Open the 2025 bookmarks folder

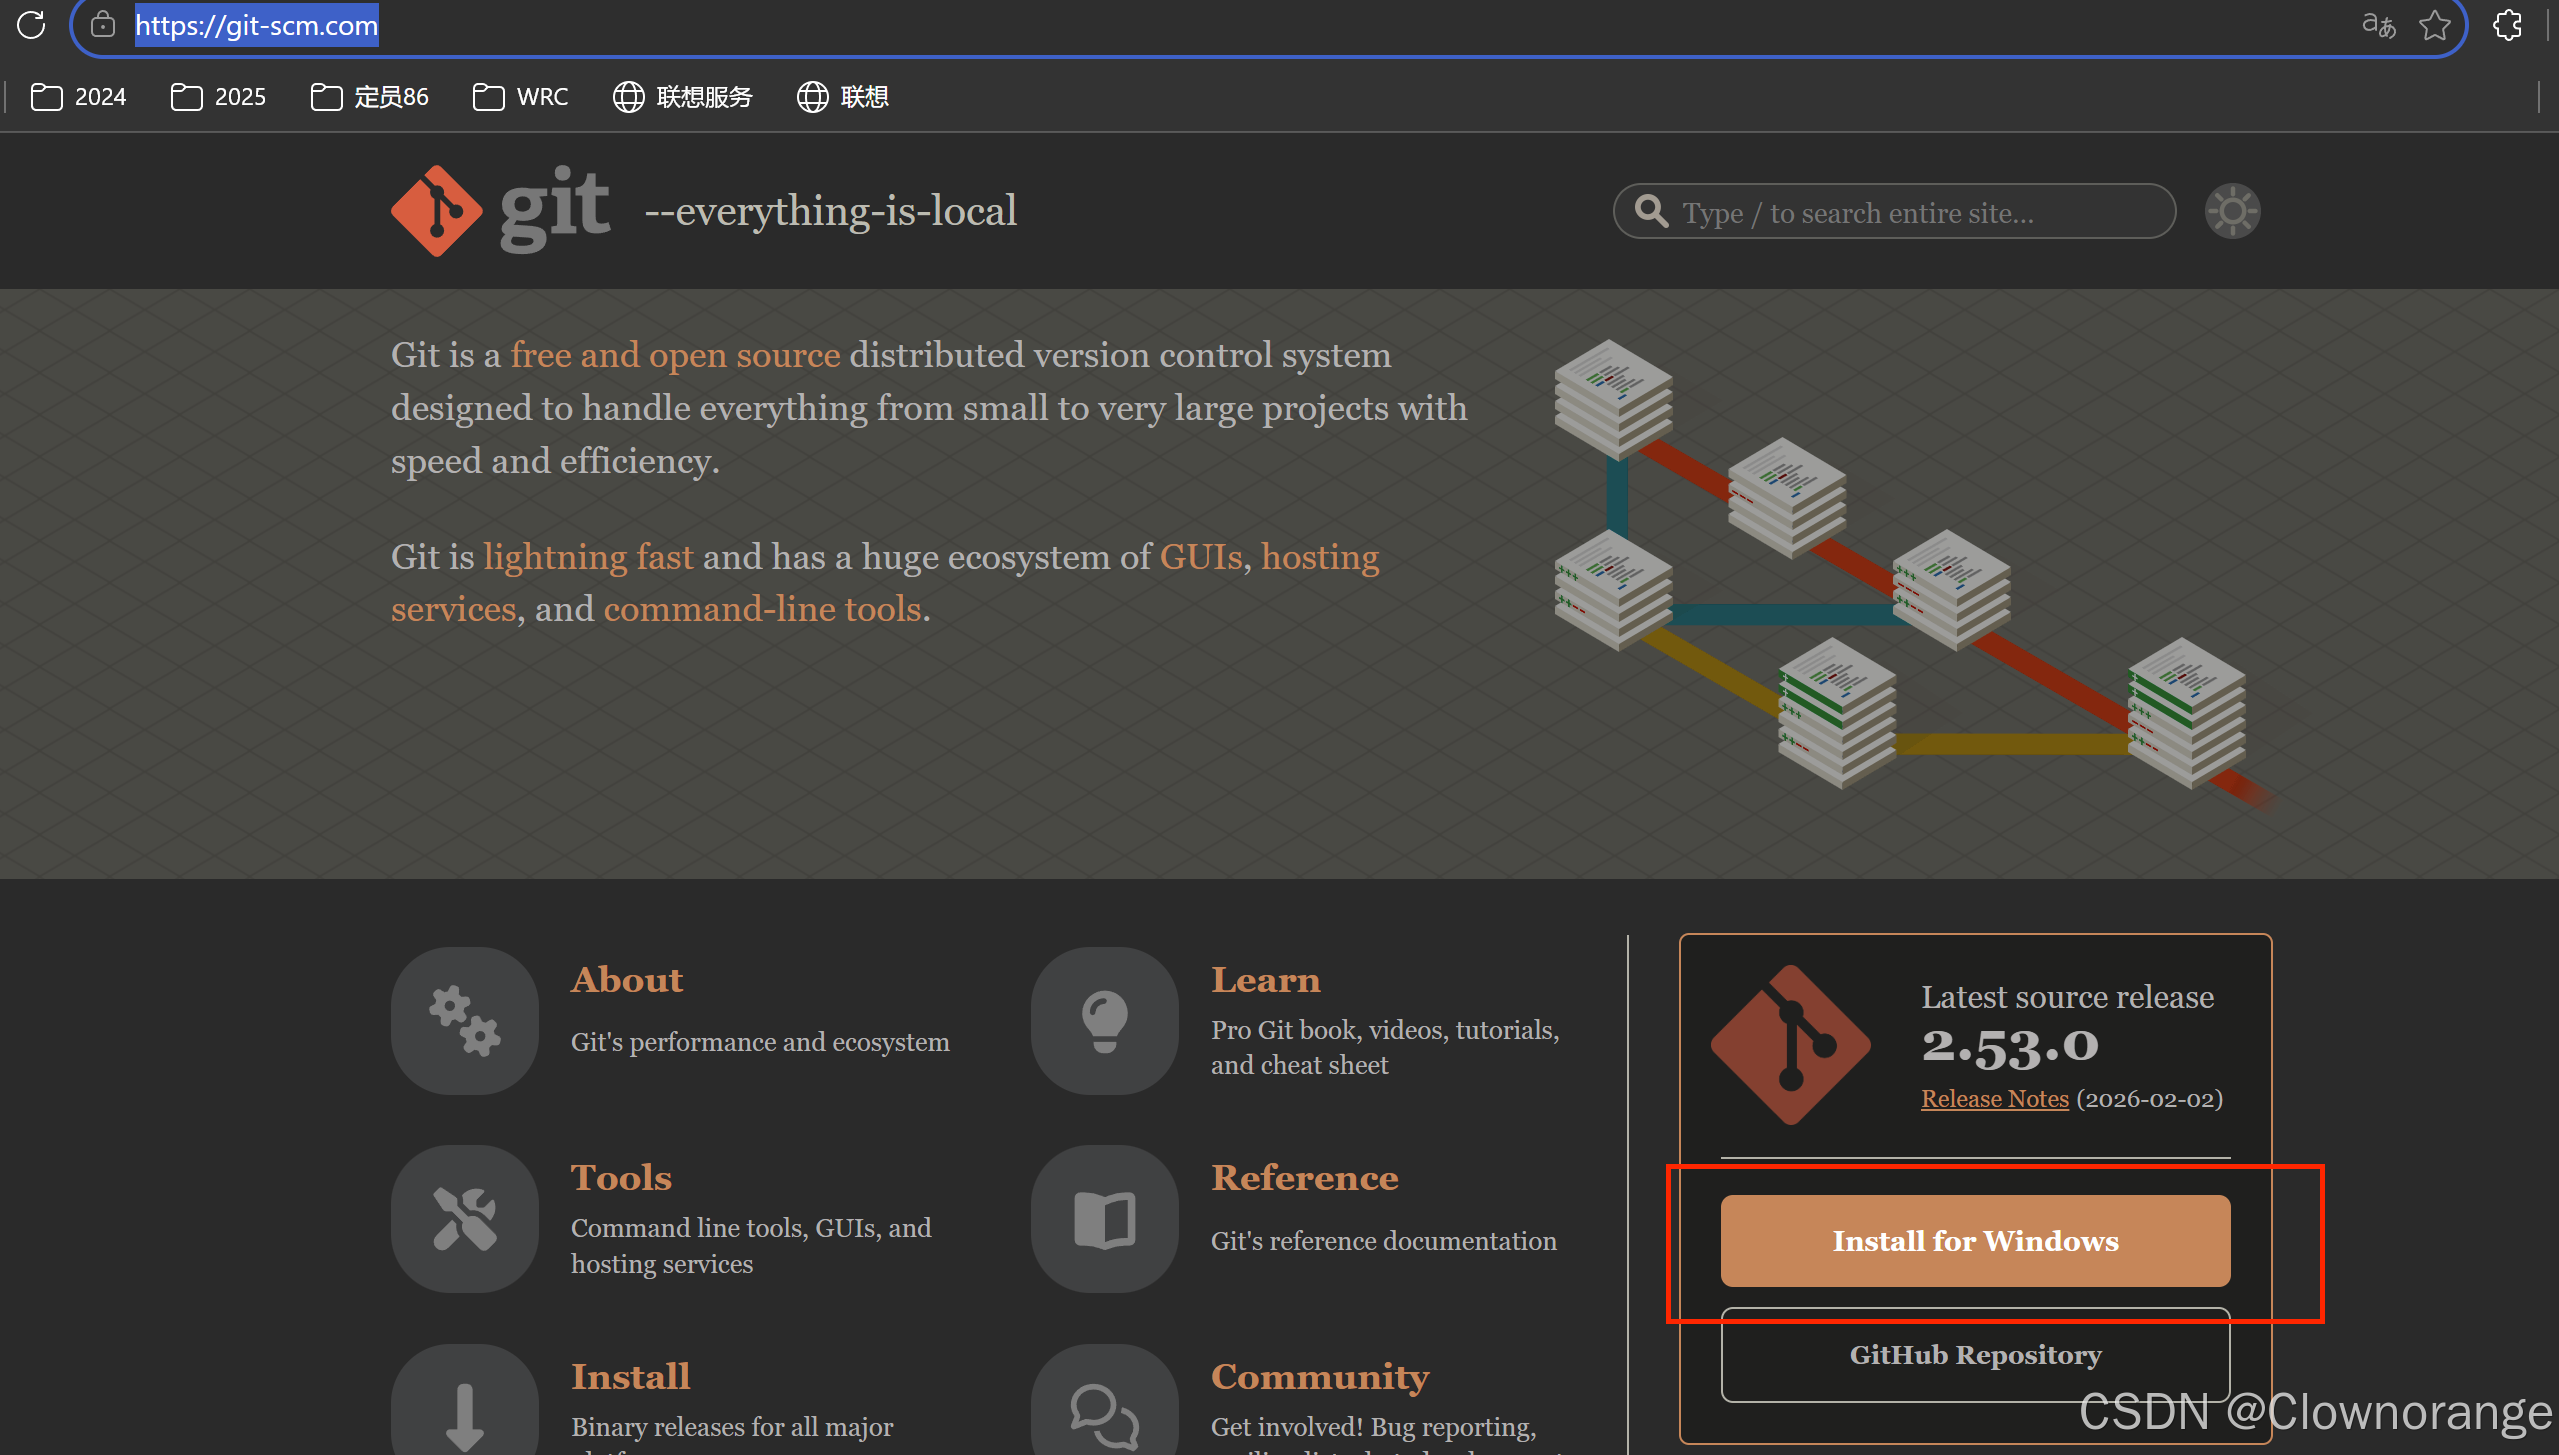pos(218,97)
